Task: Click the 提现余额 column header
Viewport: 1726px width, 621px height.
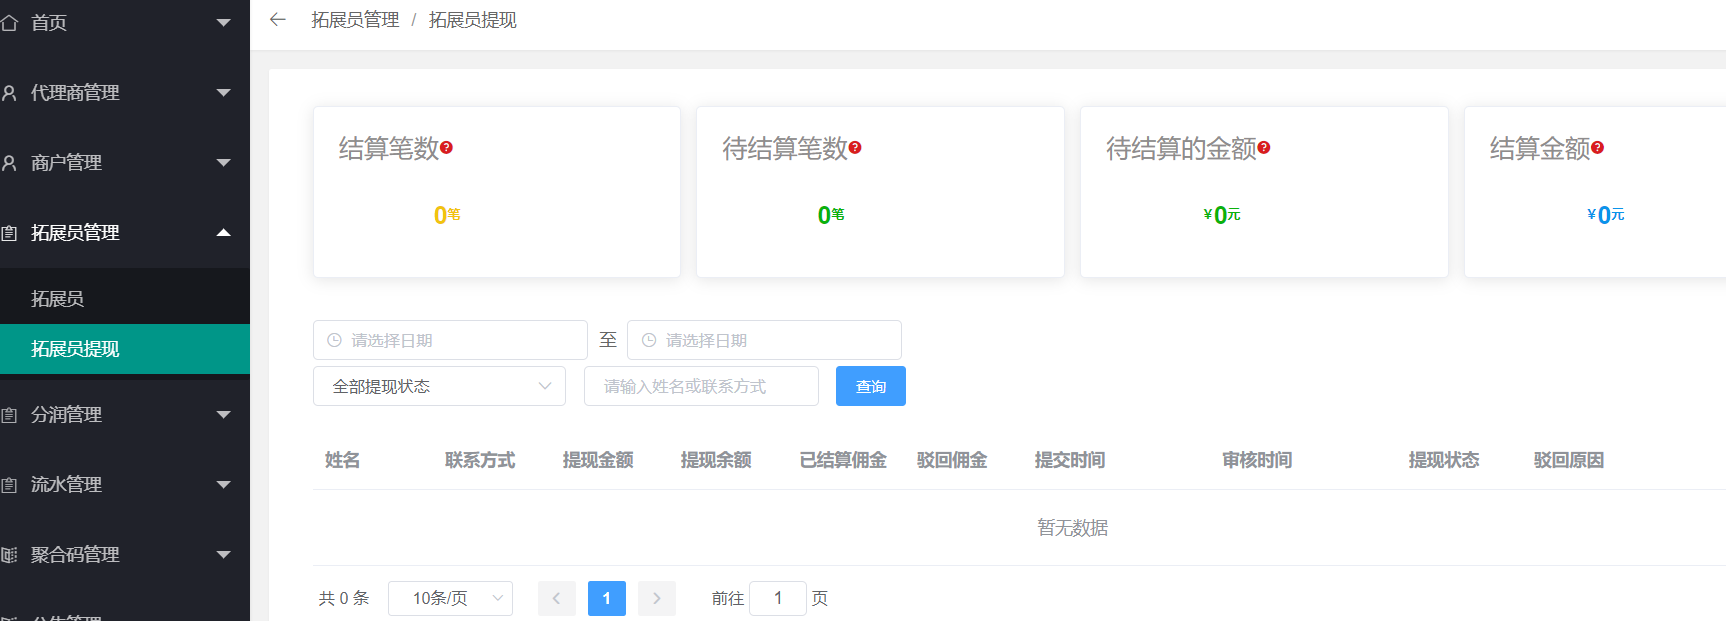Action: point(716,460)
